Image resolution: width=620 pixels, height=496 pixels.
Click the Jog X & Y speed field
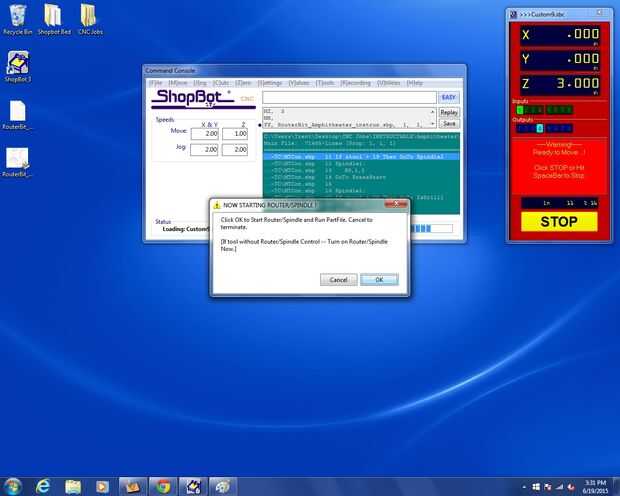click(204, 150)
